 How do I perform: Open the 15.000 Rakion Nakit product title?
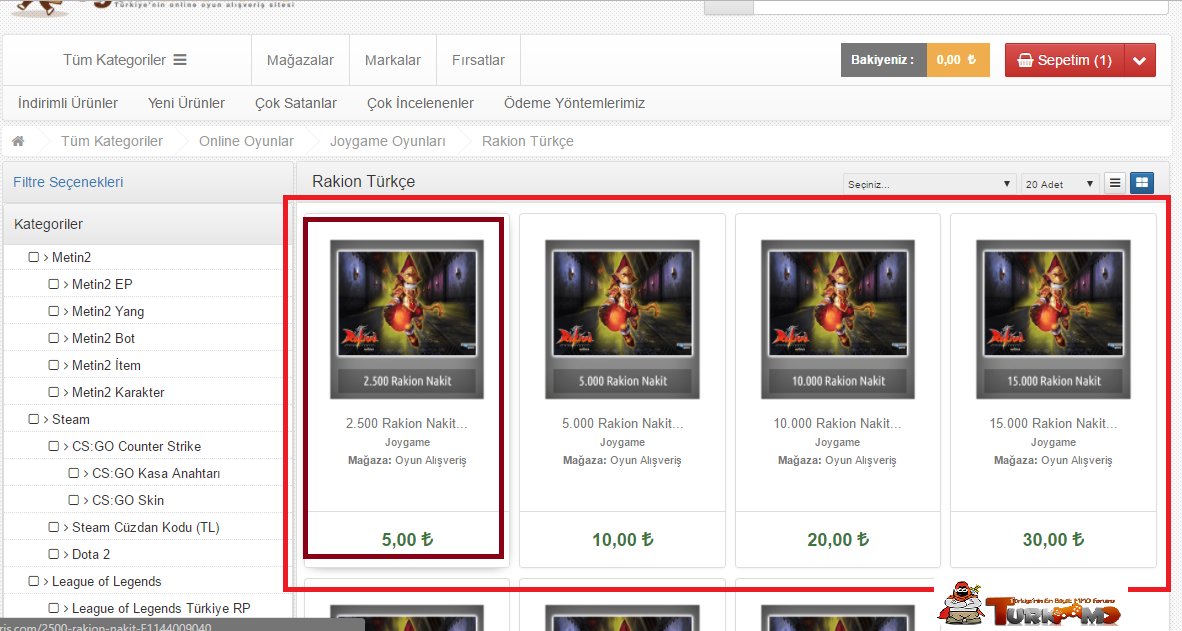click(1053, 424)
